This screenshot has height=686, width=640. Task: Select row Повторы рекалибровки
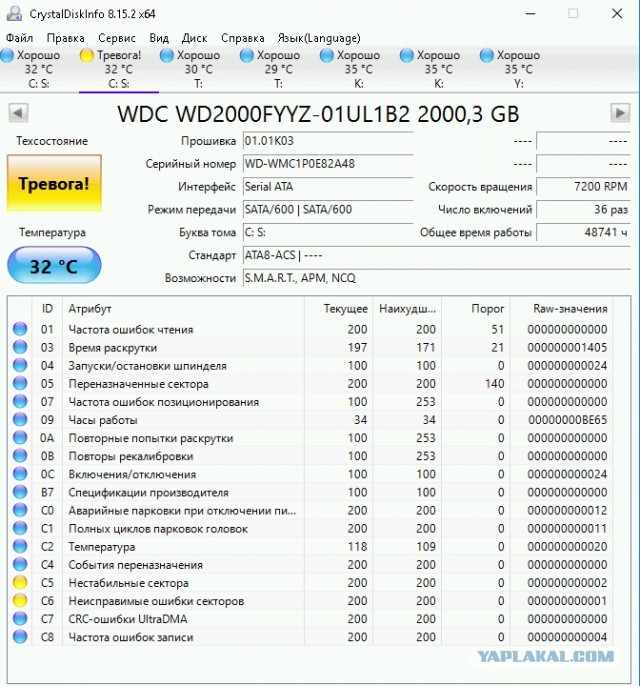pyautogui.click(x=310, y=456)
